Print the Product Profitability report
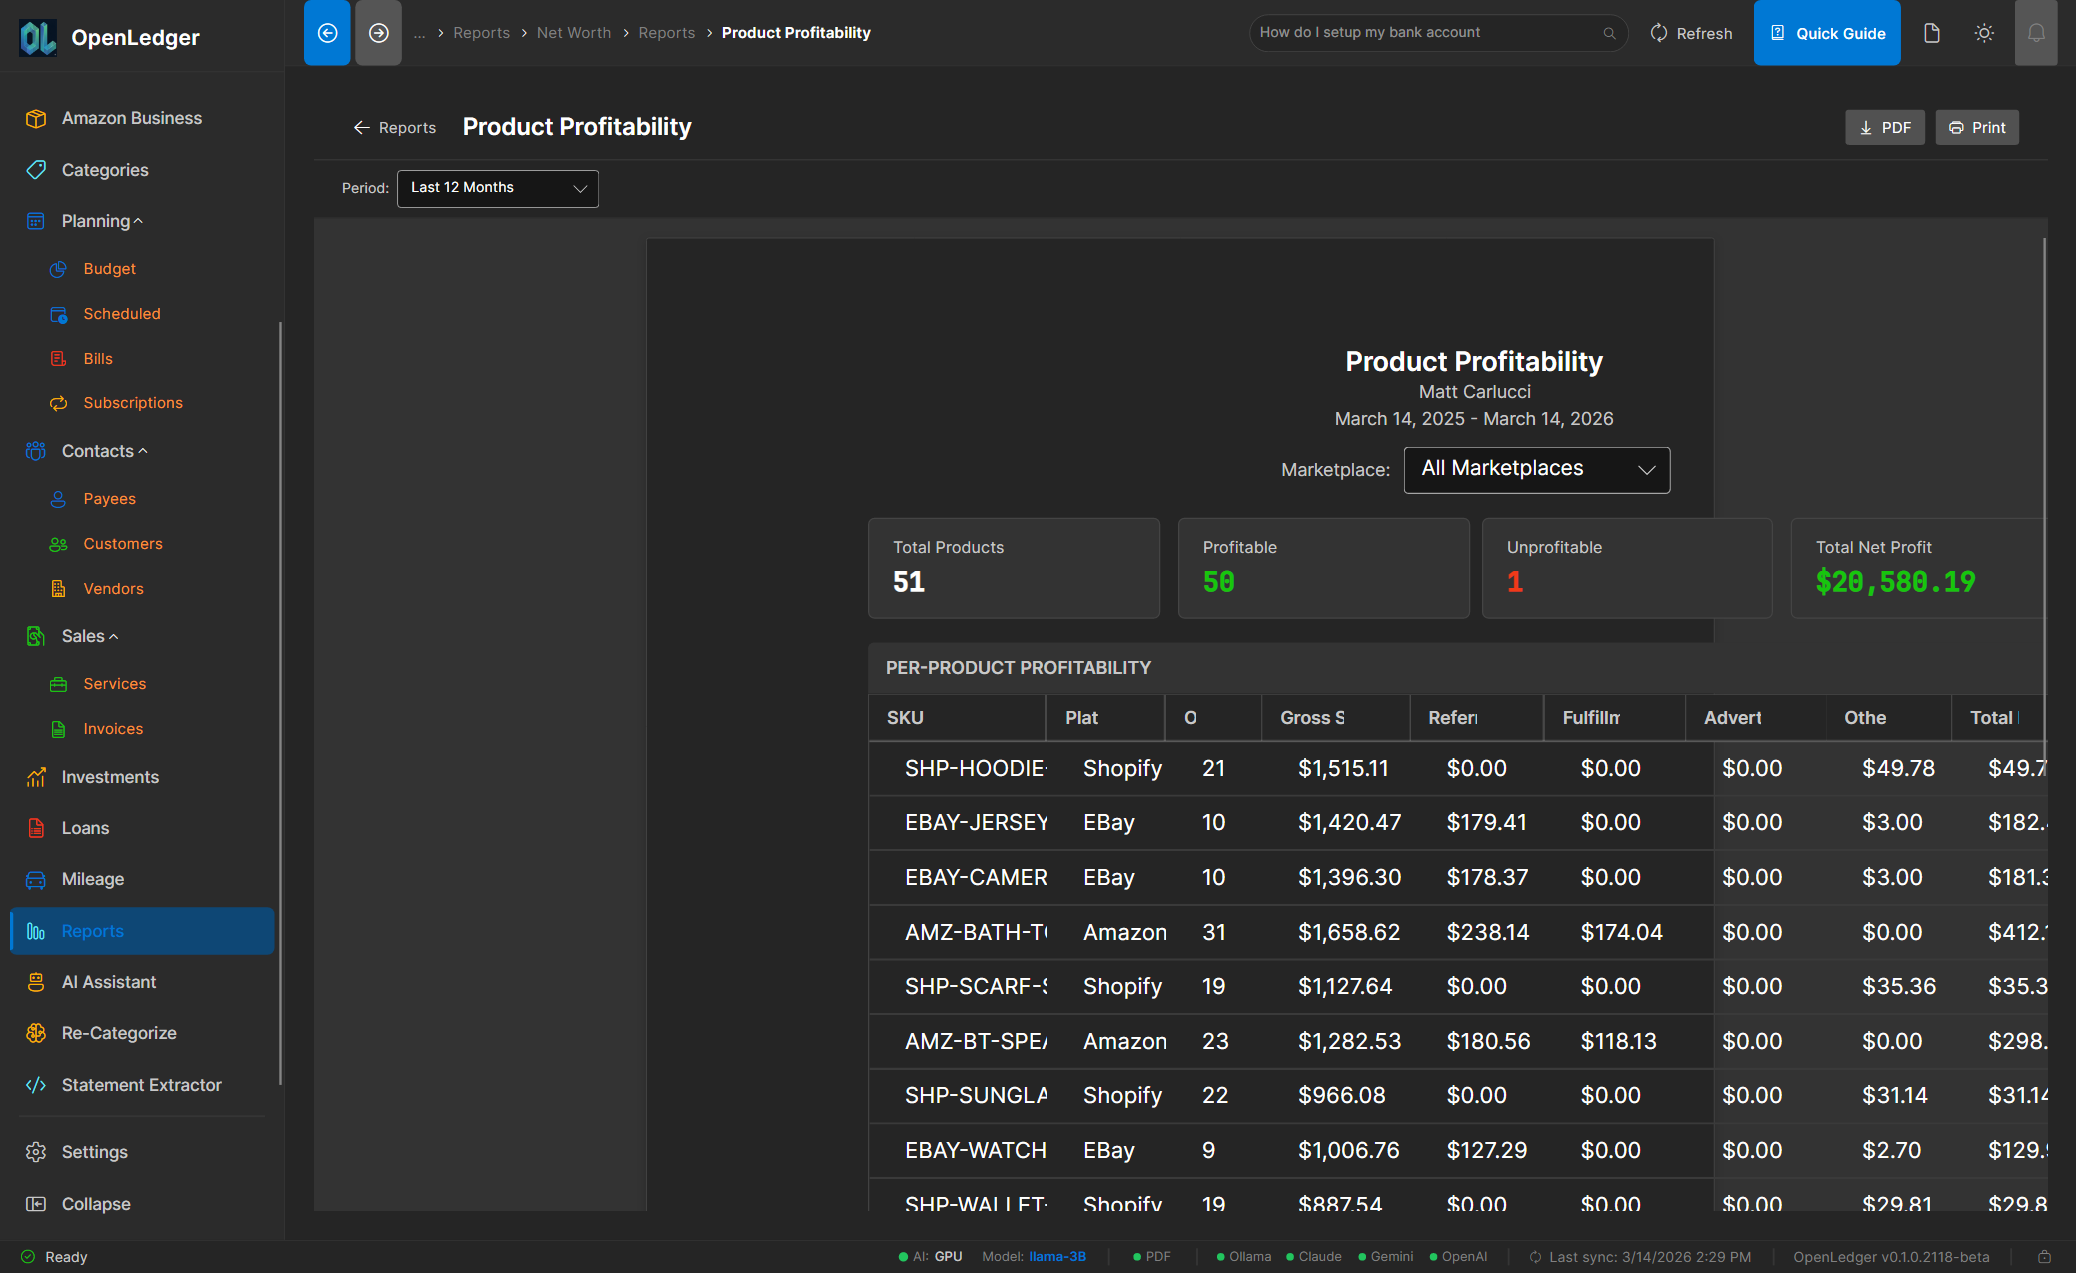 (x=1977, y=127)
